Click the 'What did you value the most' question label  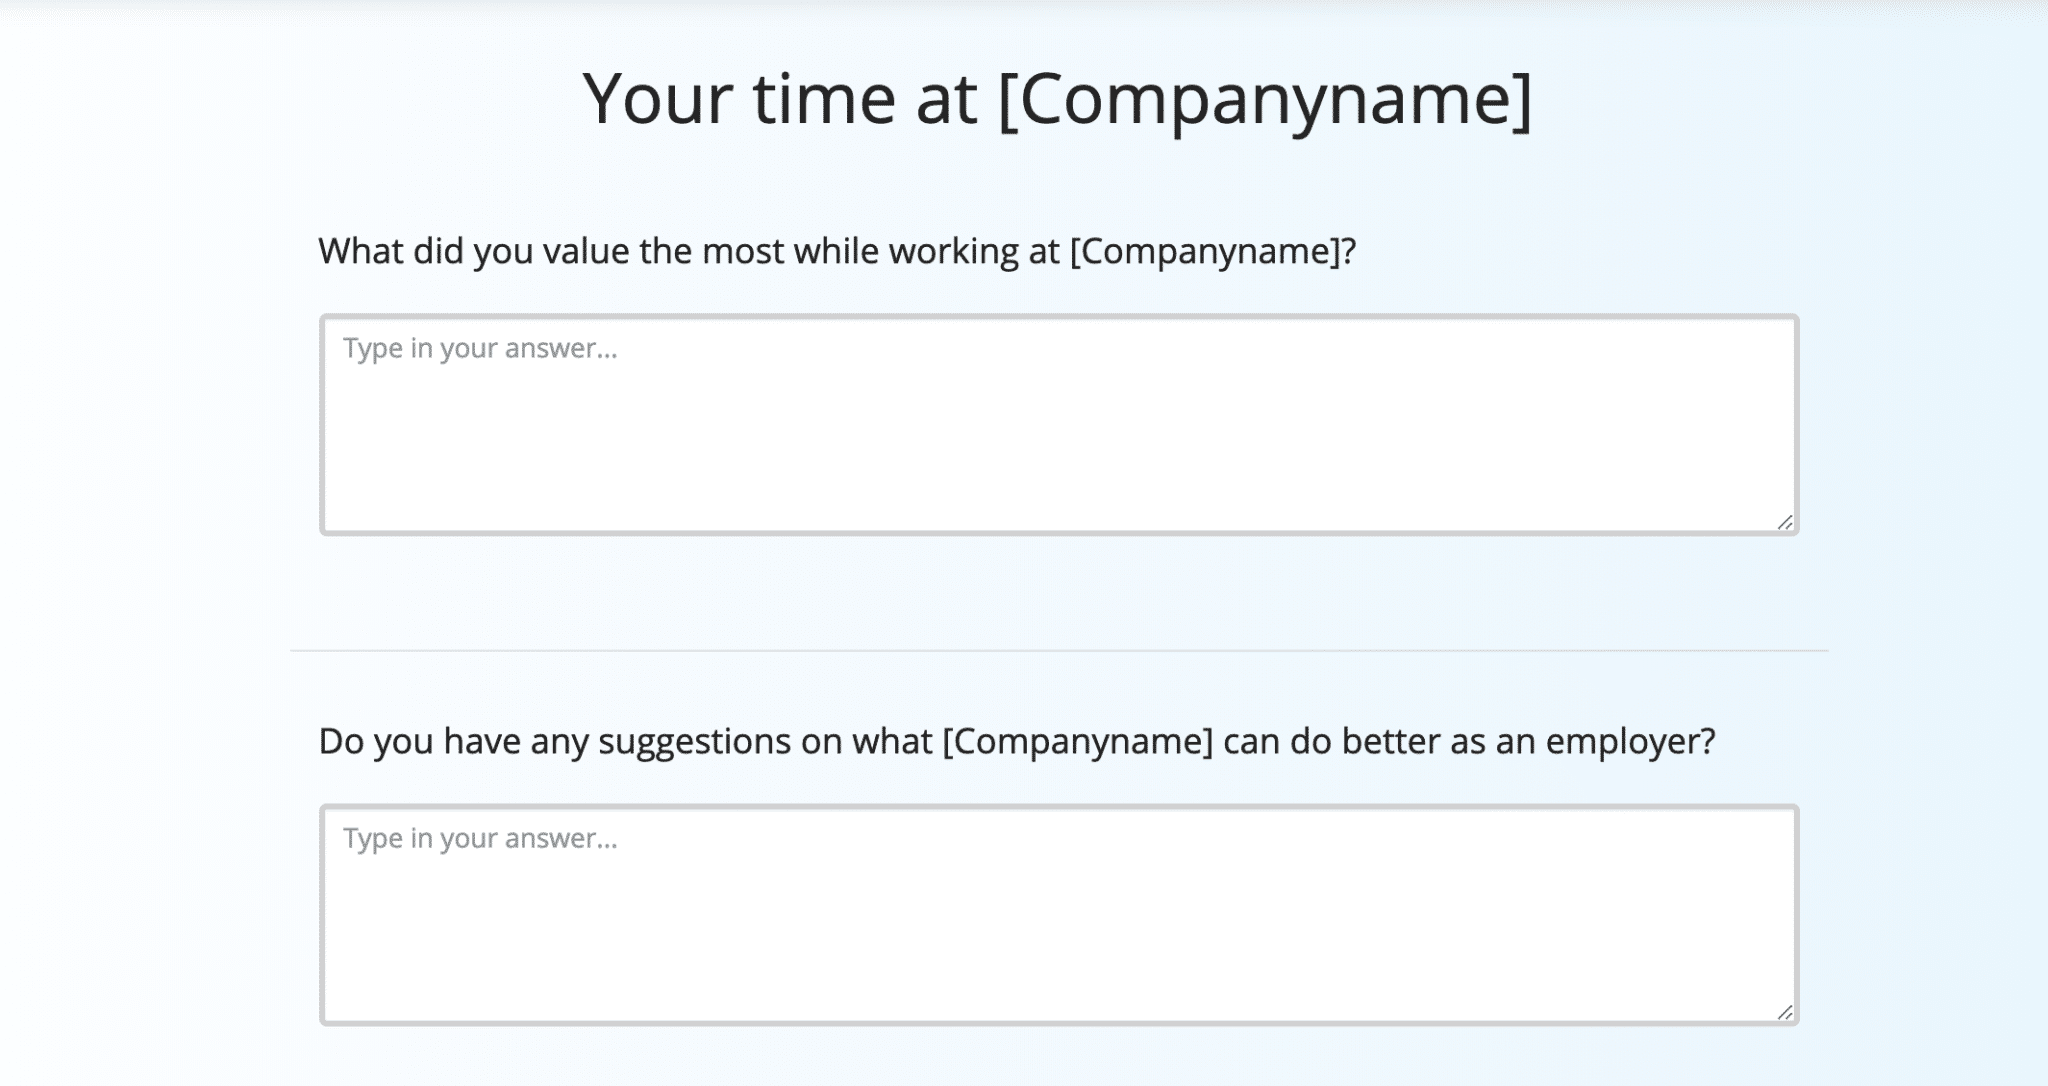point(837,251)
